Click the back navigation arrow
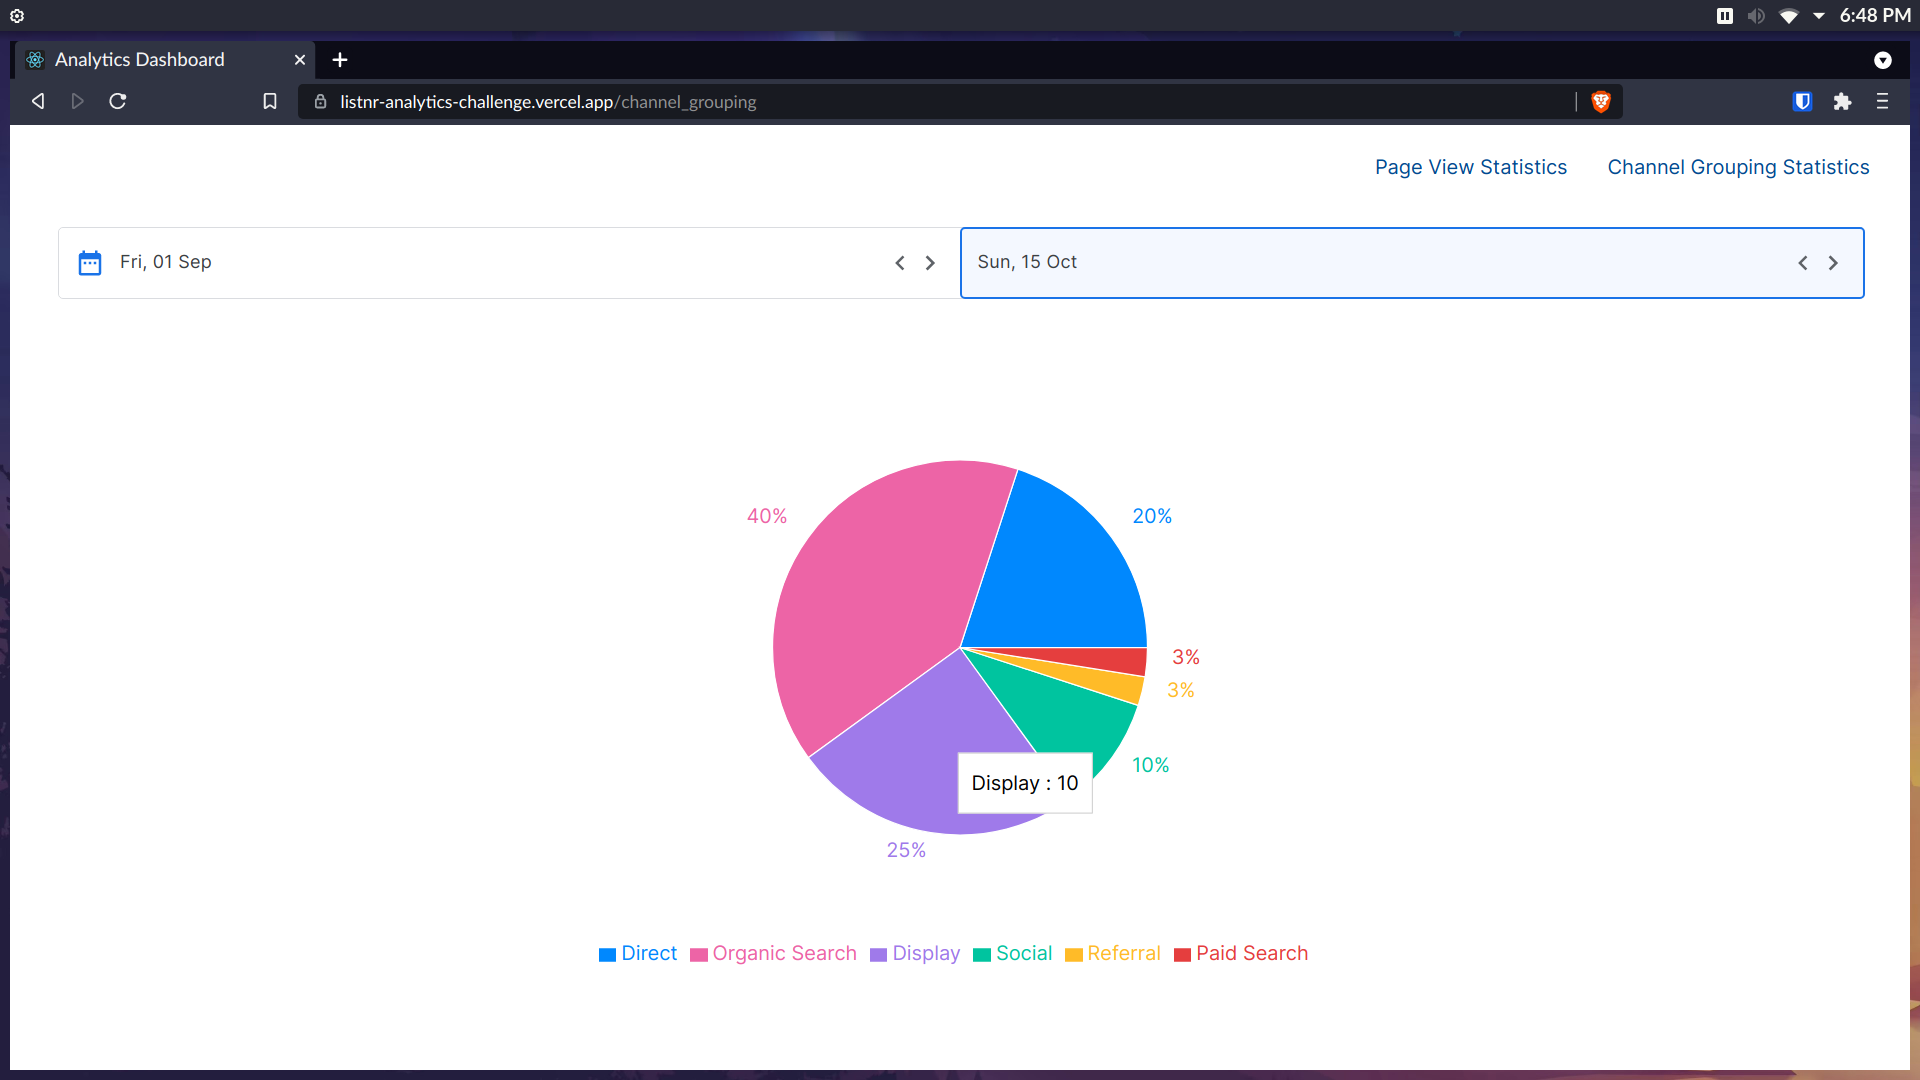The height and width of the screenshot is (1080, 1920). click(37, 101)
